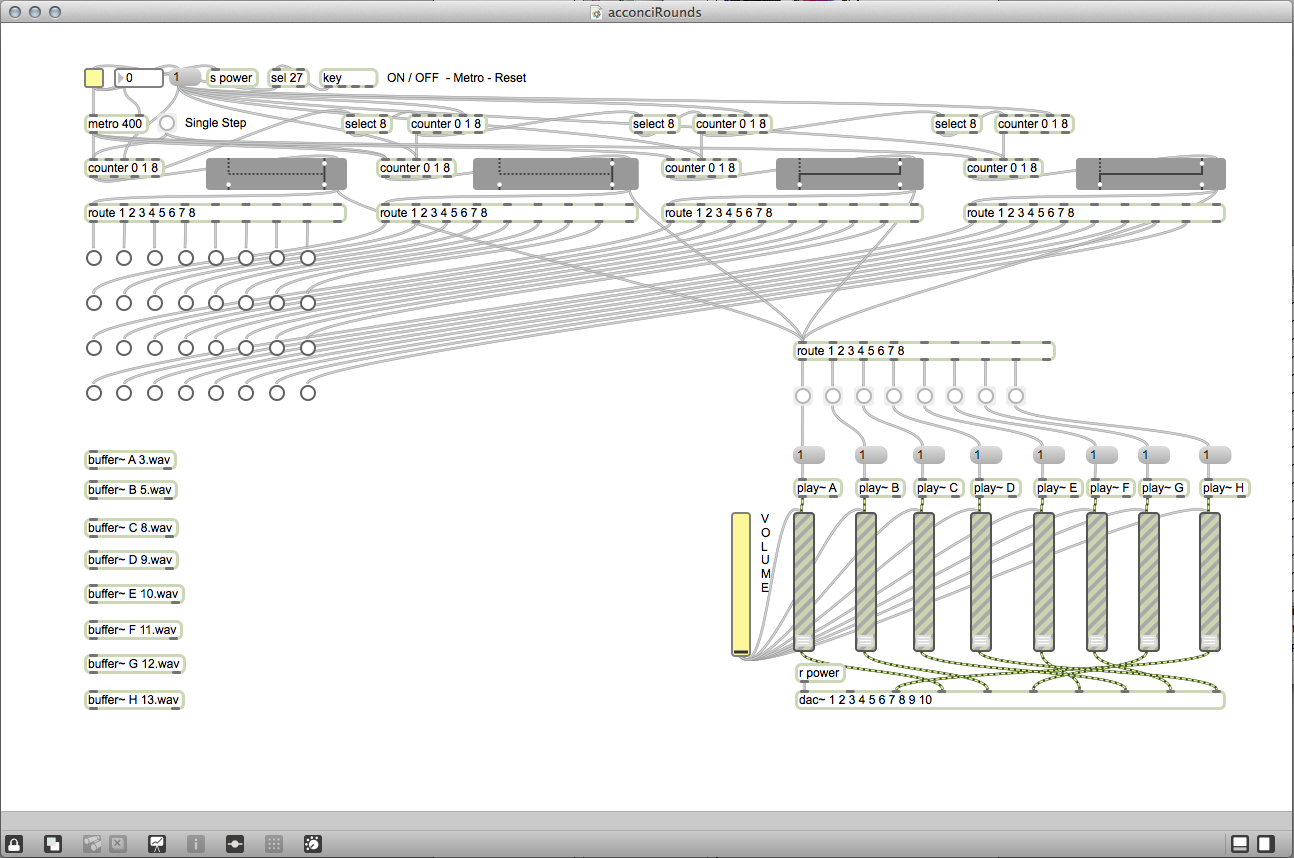Click the yellow VOLUME slider

coord(740,584)
